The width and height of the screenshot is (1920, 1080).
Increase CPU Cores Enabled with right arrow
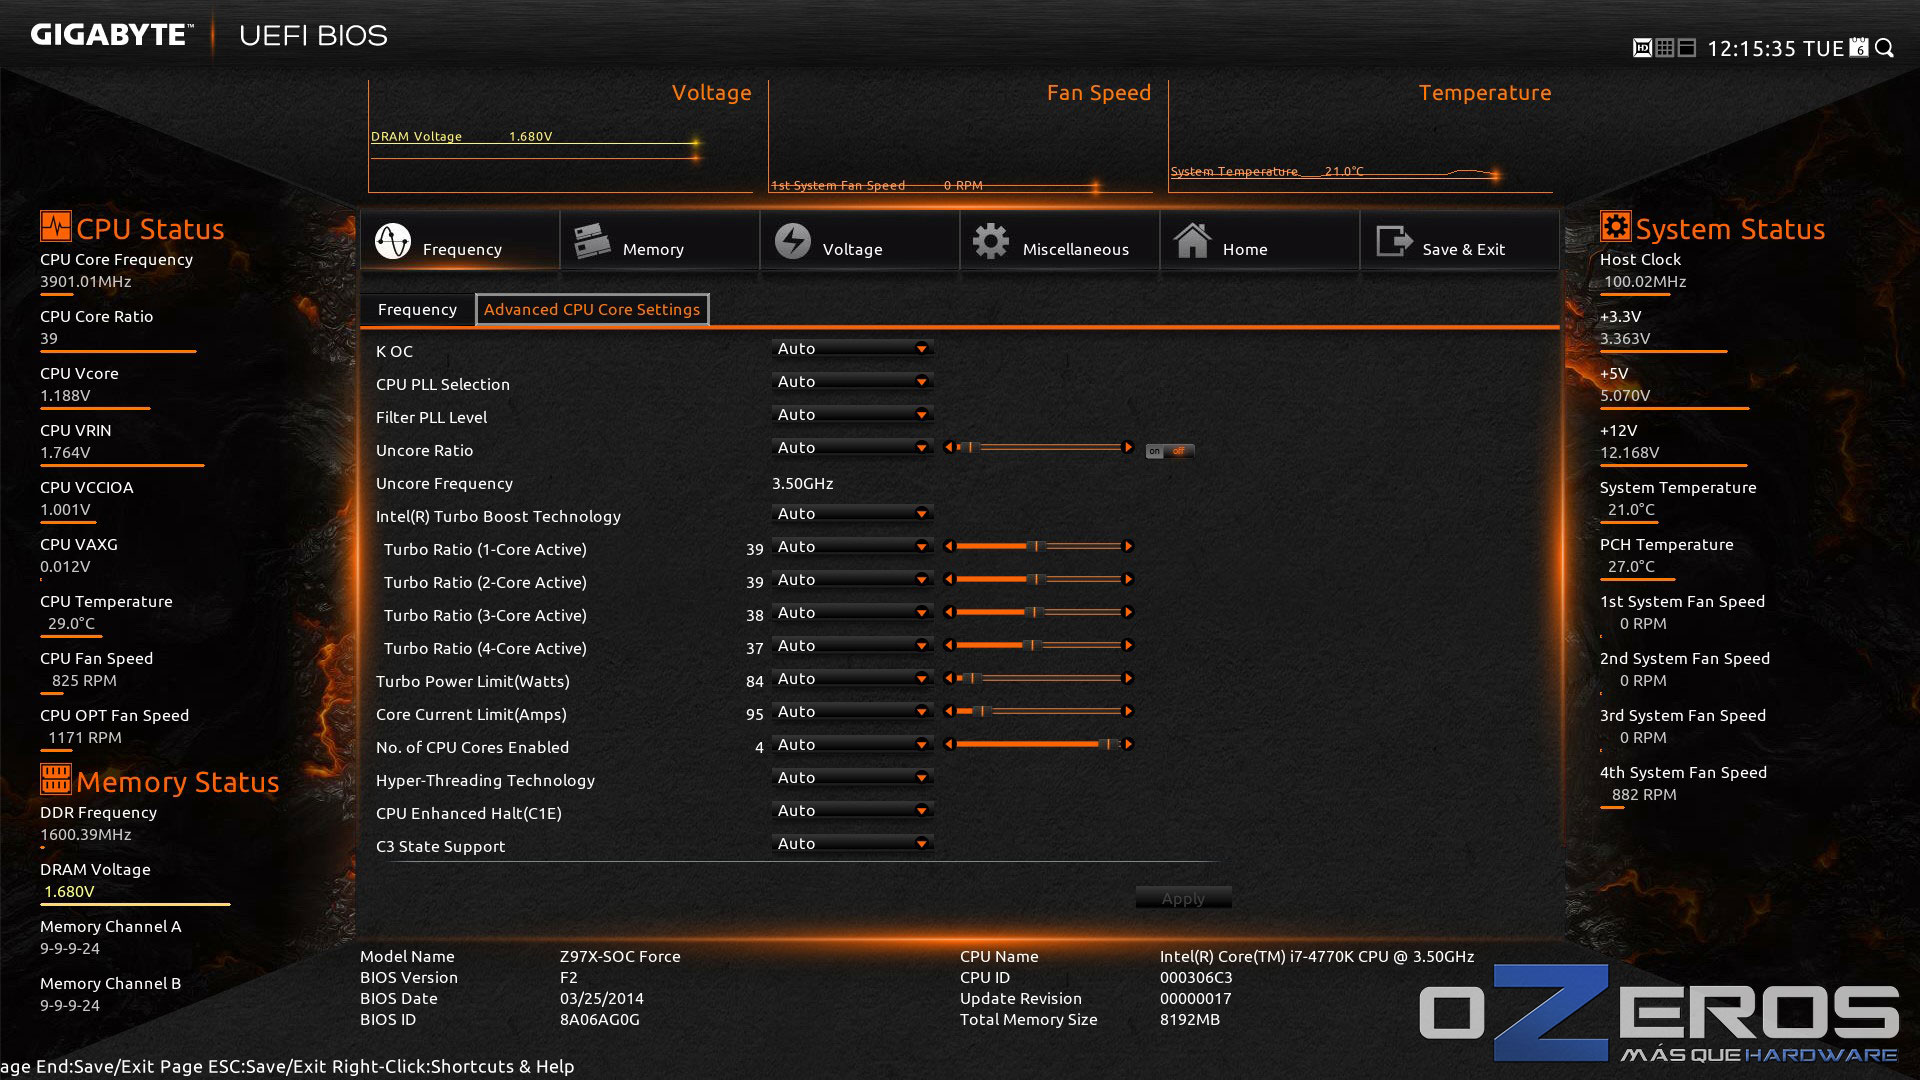click(x=1128, y=744)
